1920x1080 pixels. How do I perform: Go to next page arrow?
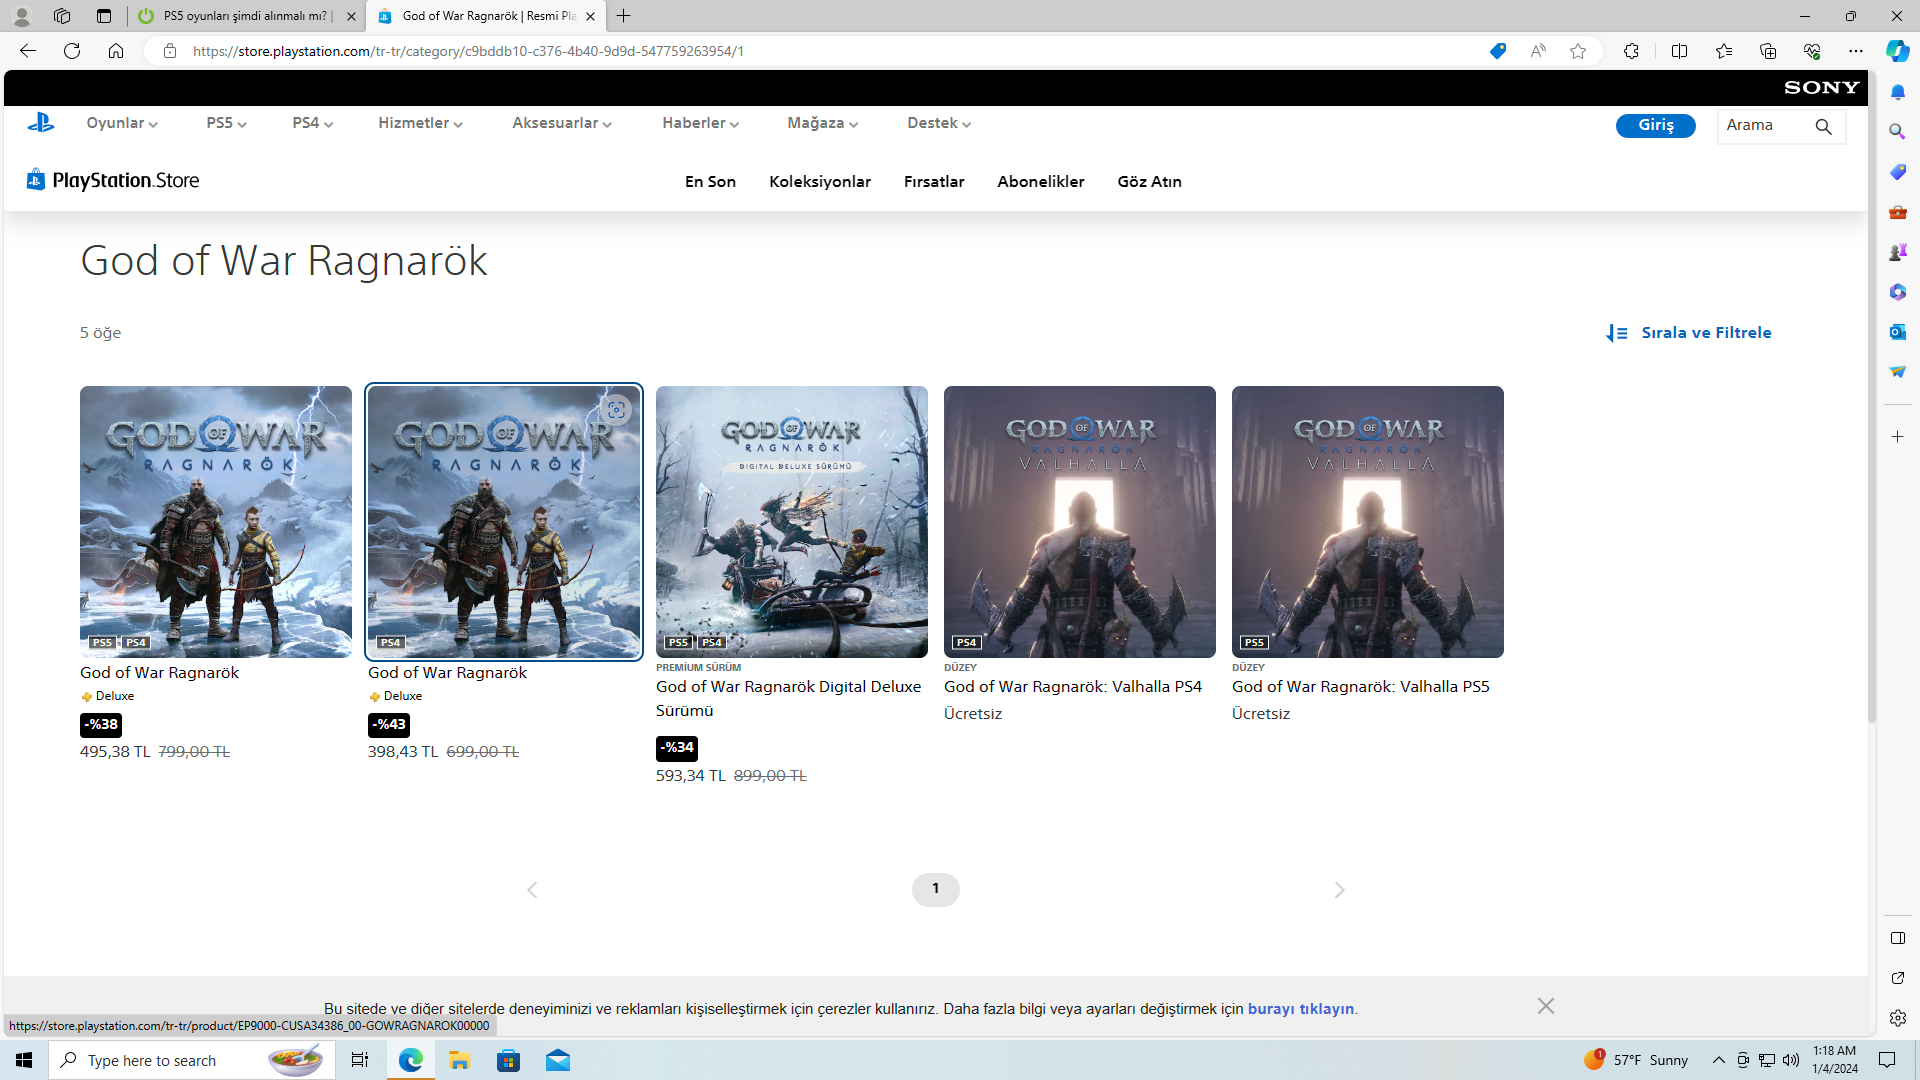pyautogui.click(x=1339, y=890)
